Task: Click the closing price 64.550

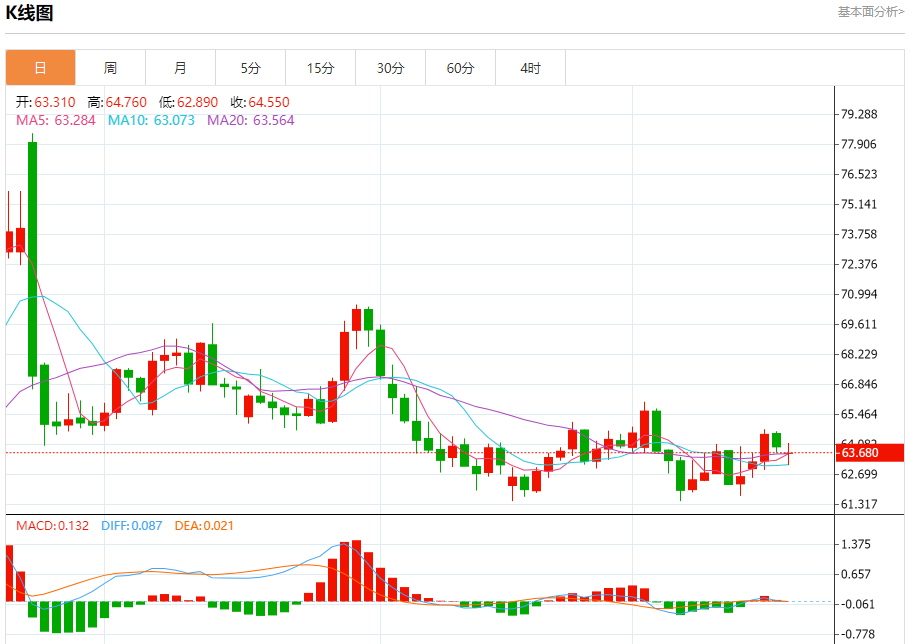Action: click(269, 102)
